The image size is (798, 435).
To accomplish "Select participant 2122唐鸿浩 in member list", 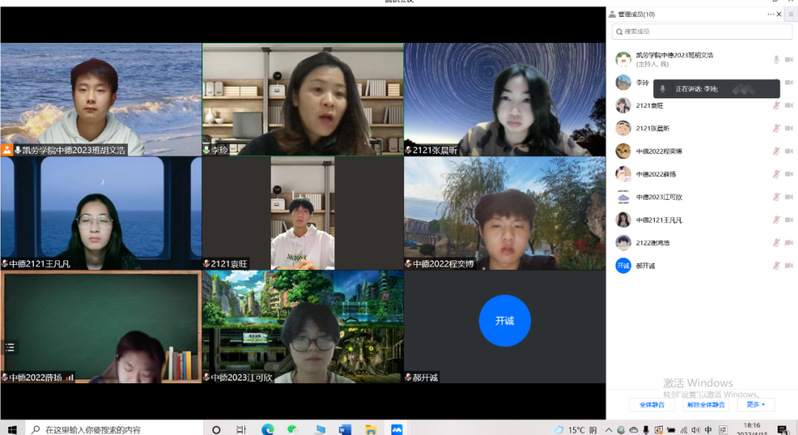I will point(660,243).
